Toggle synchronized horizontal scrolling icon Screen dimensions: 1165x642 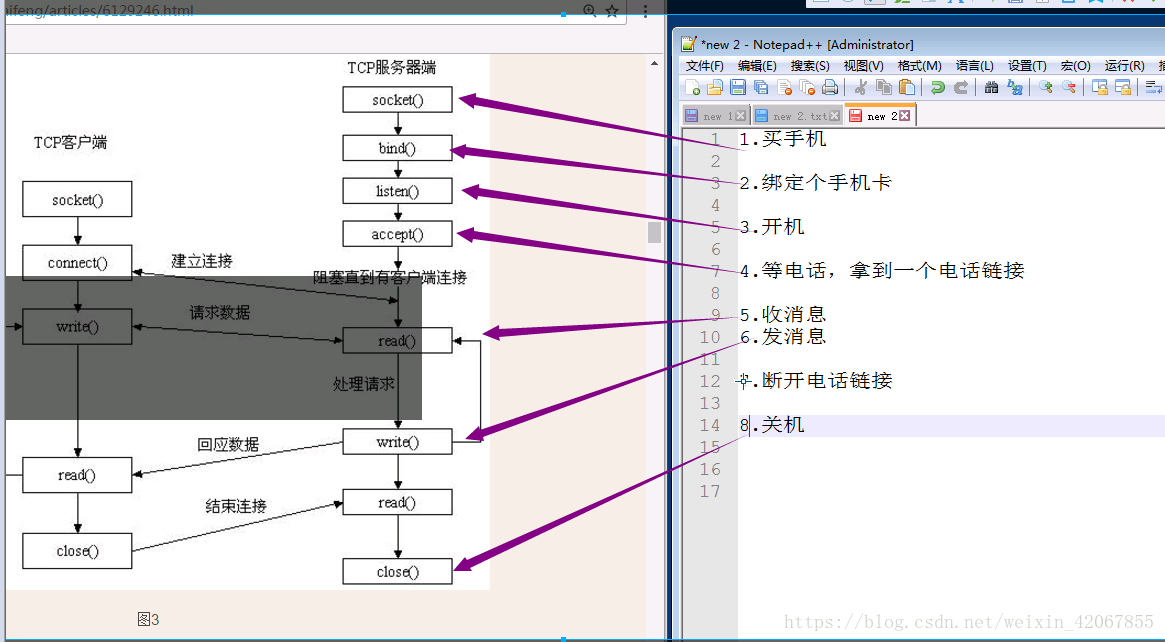(x=1123, y=88)
